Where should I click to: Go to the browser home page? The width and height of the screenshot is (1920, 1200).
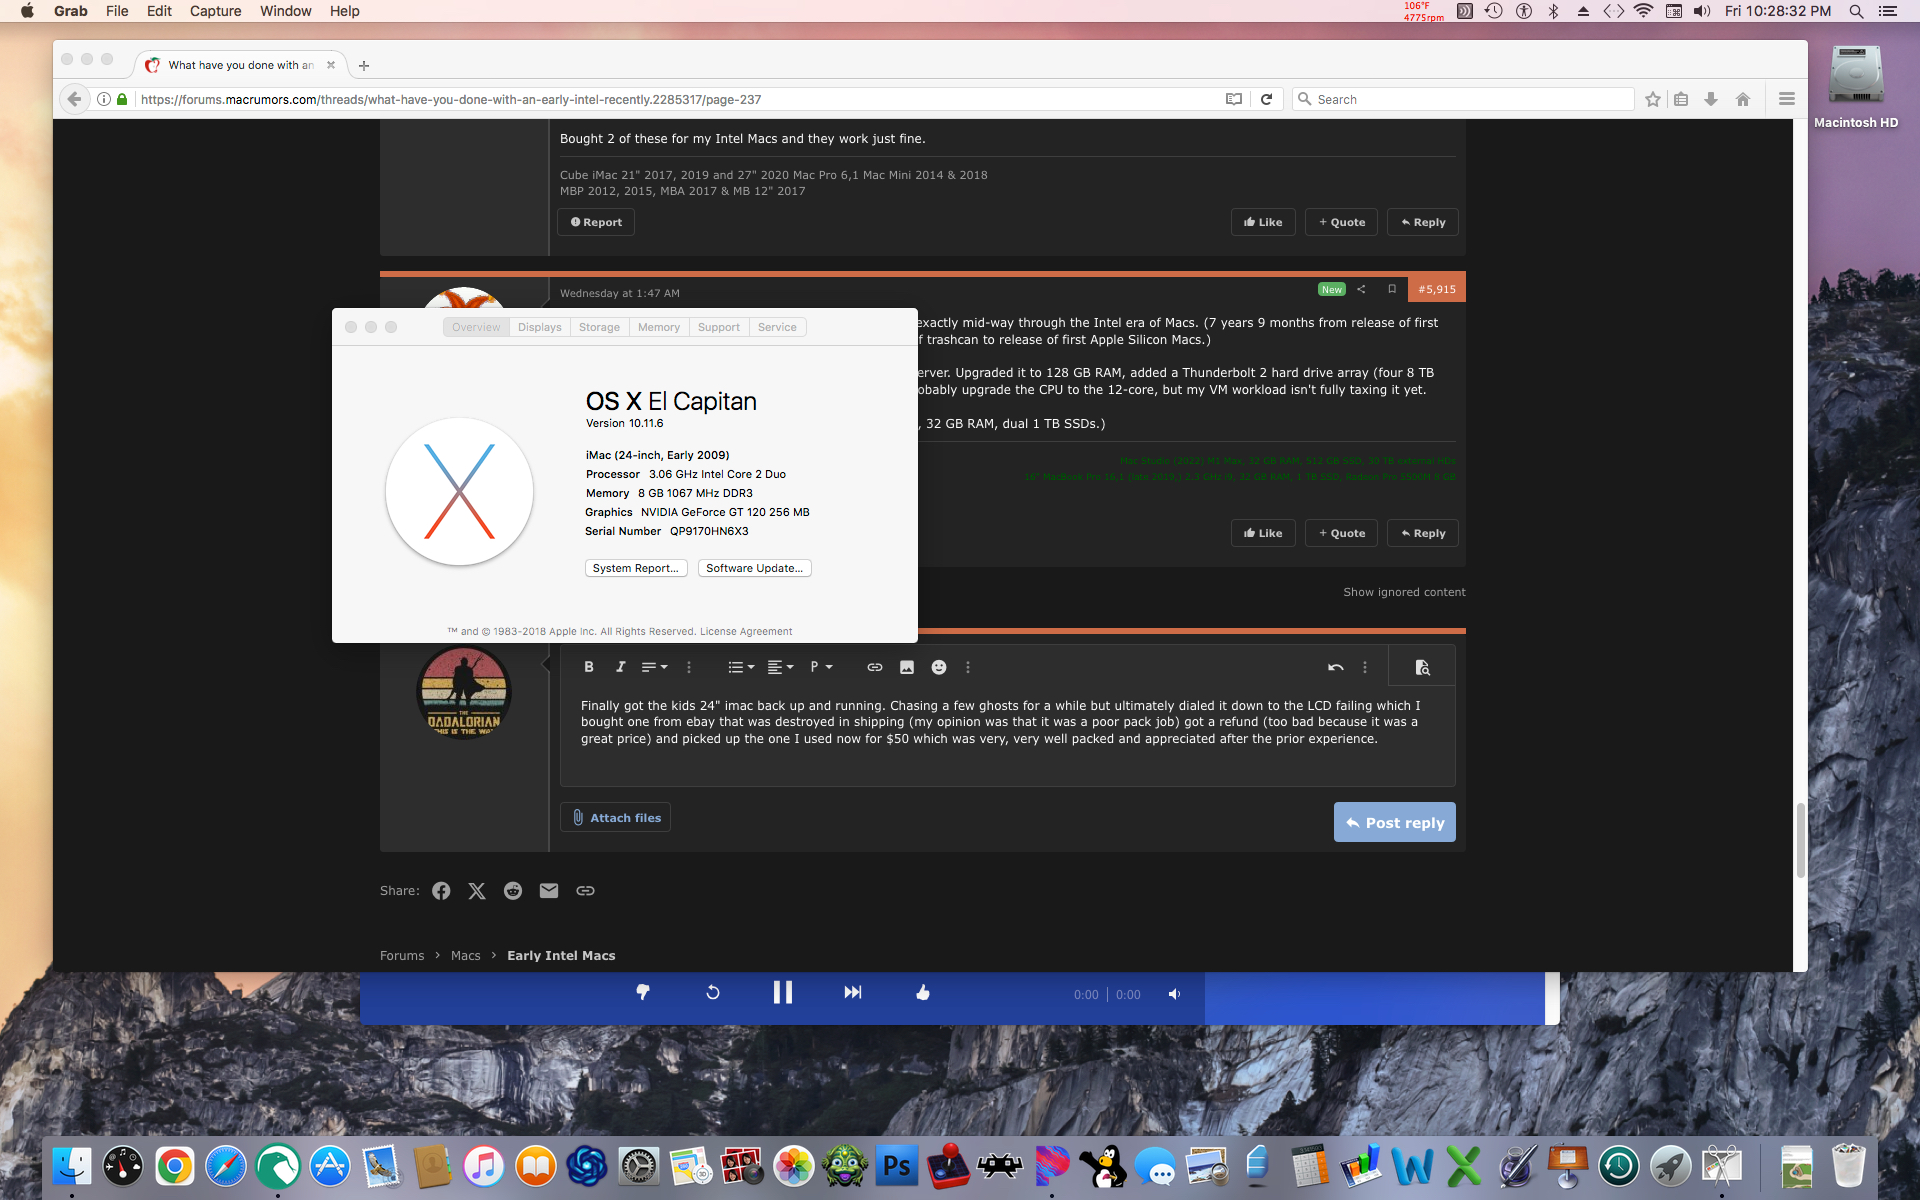tap(1743, 99)
